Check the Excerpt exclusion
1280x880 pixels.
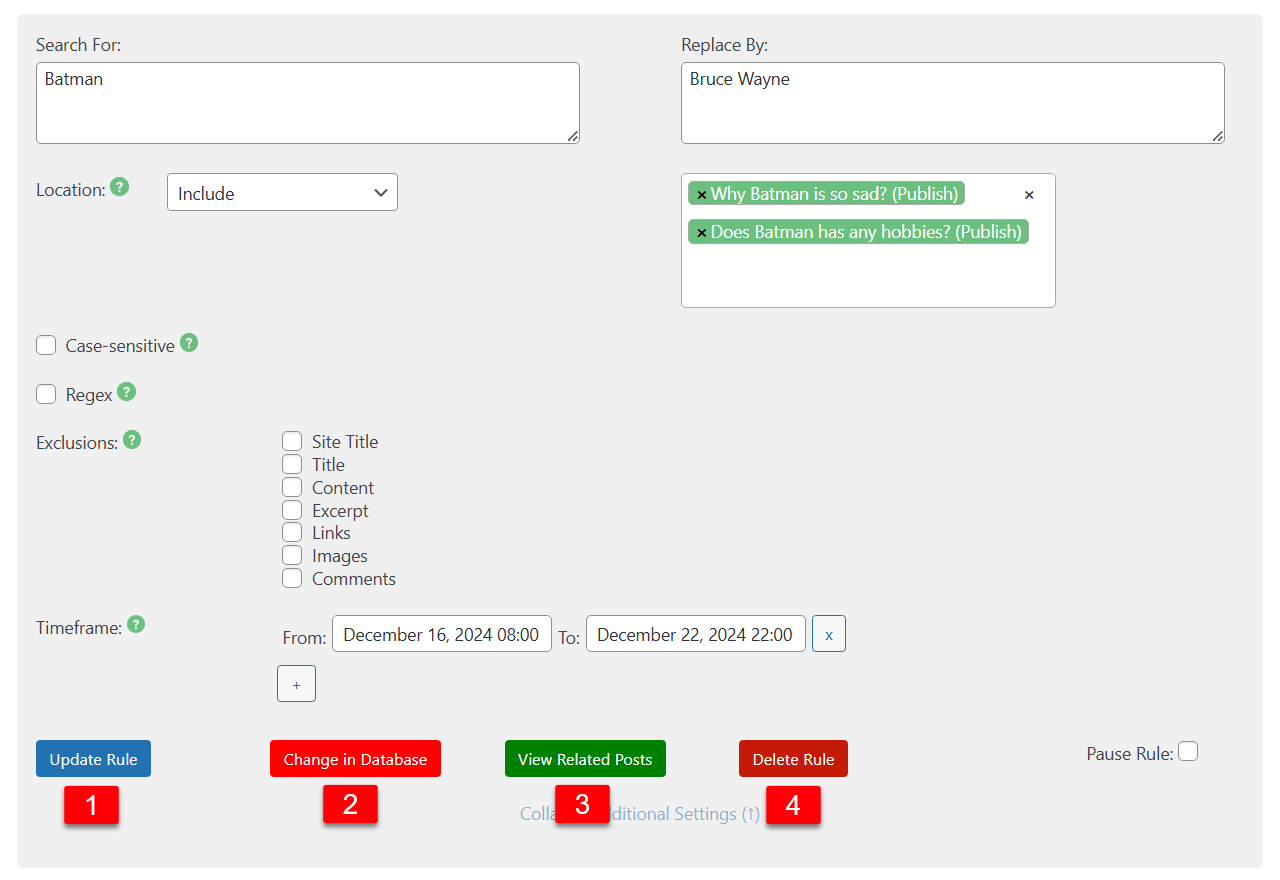292,510
